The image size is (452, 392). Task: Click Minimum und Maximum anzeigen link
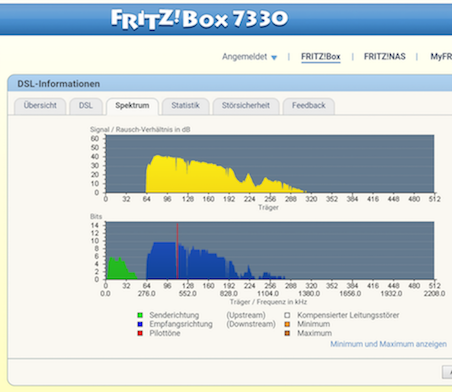(388, 344)
